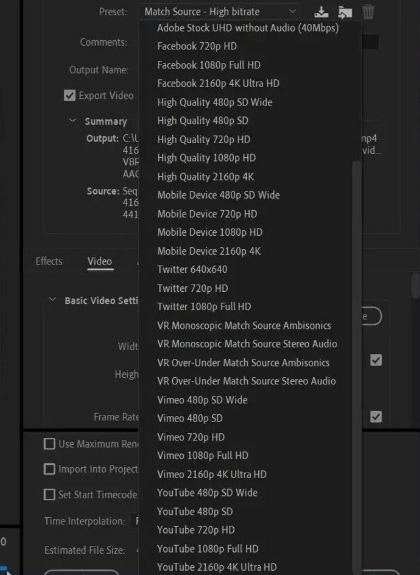Viewport: 420px width, 575px height.
Task: Choose High Quality 720p HD preset
Action: [204, 139]
